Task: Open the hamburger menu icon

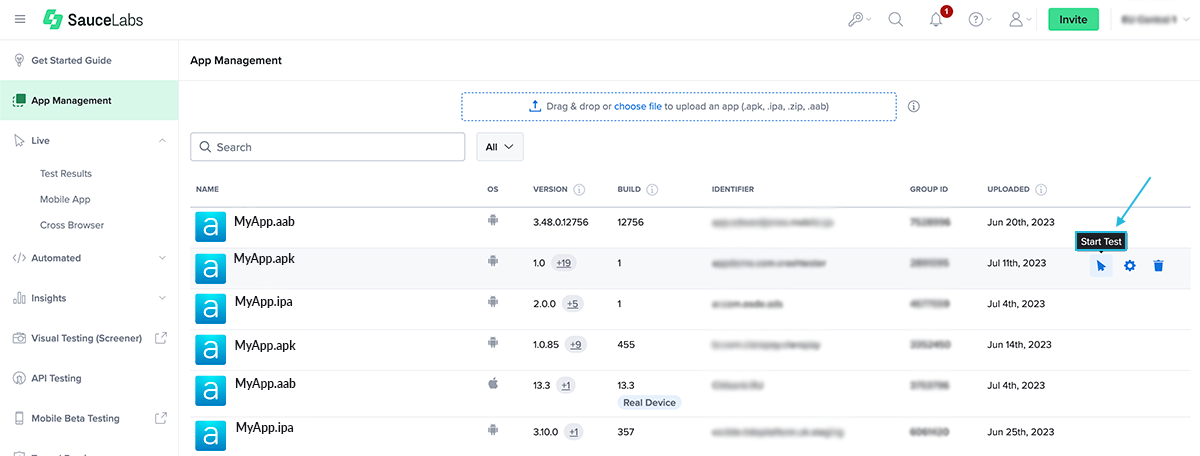Action: (x=20, y=19)
